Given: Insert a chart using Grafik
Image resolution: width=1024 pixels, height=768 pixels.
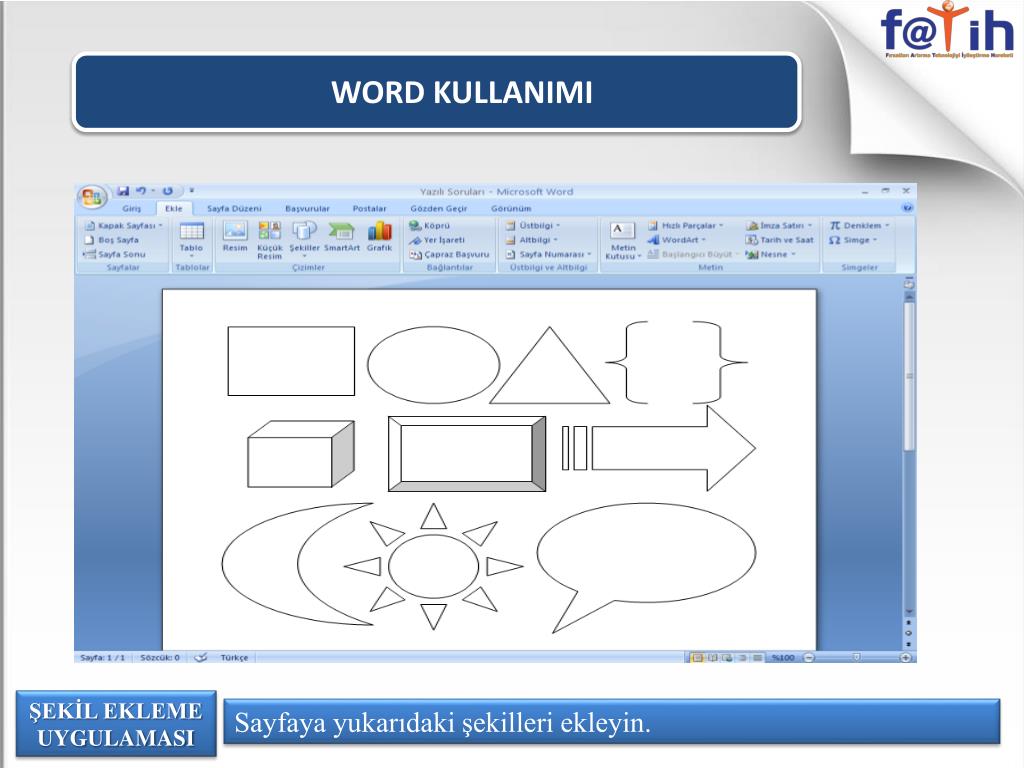Looking at the screenshot, I should [x=379, y=236].
